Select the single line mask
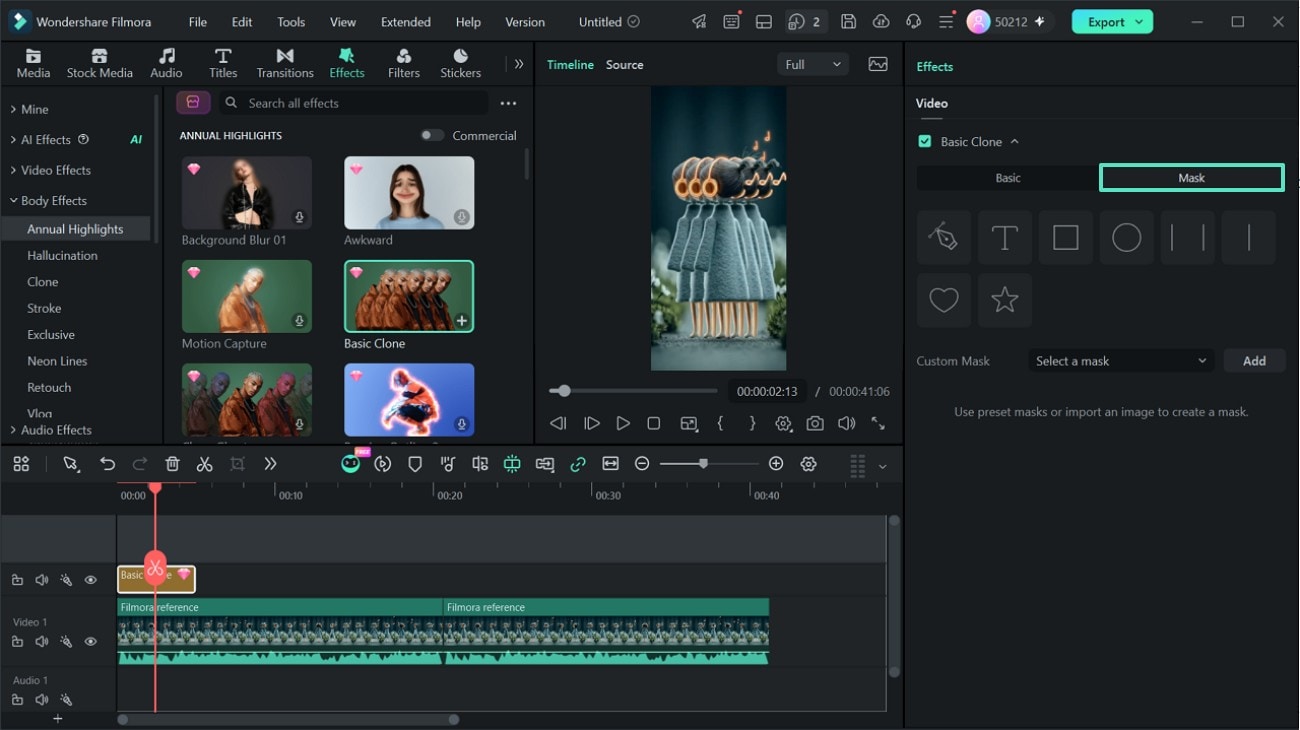The height and width of the screenshot is (730, 1300). 1249,237
